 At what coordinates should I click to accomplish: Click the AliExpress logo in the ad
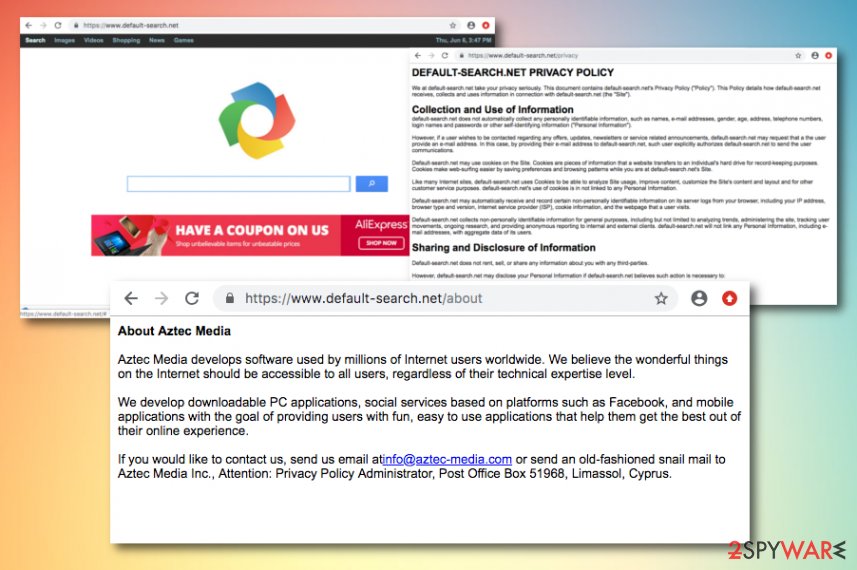[x=381, y=225]
